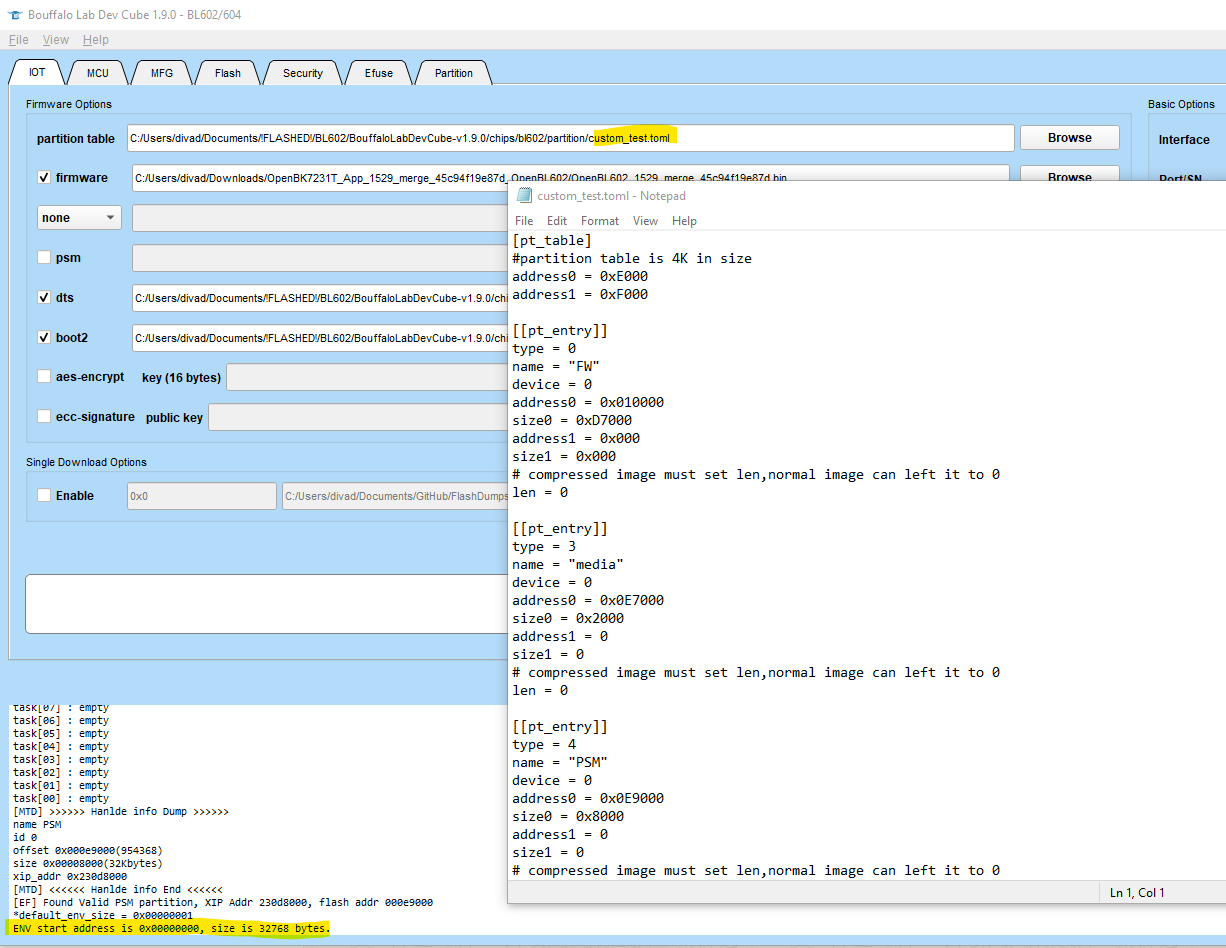Click 'size0 = 0xD7000' line in Notepad

pyautogui.click(x=572, y=421)
